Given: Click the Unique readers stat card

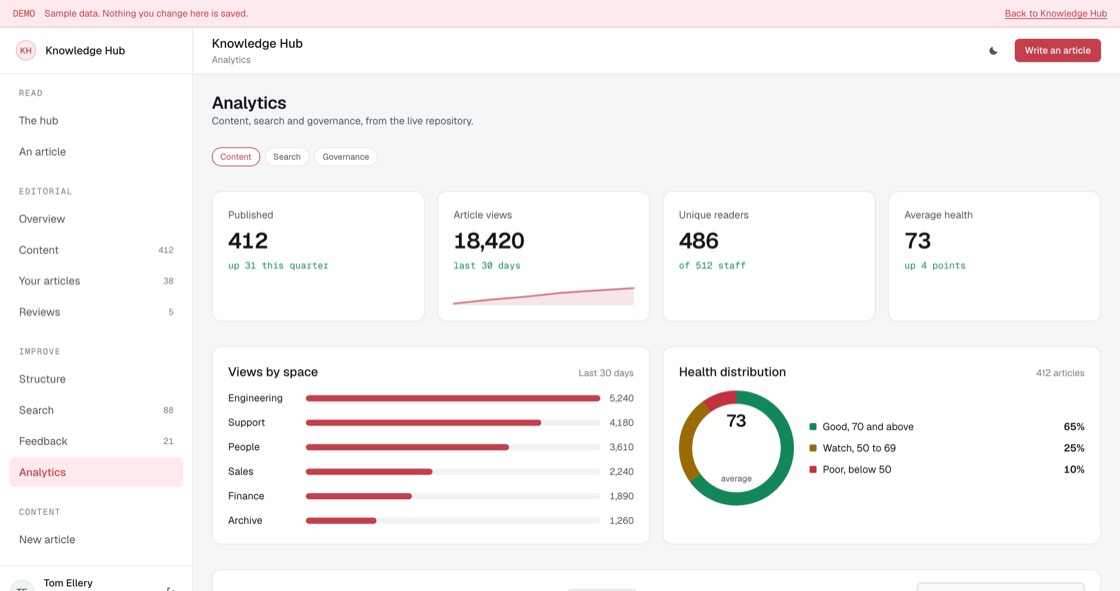Looking at the screenshot, I should point(769,256).
